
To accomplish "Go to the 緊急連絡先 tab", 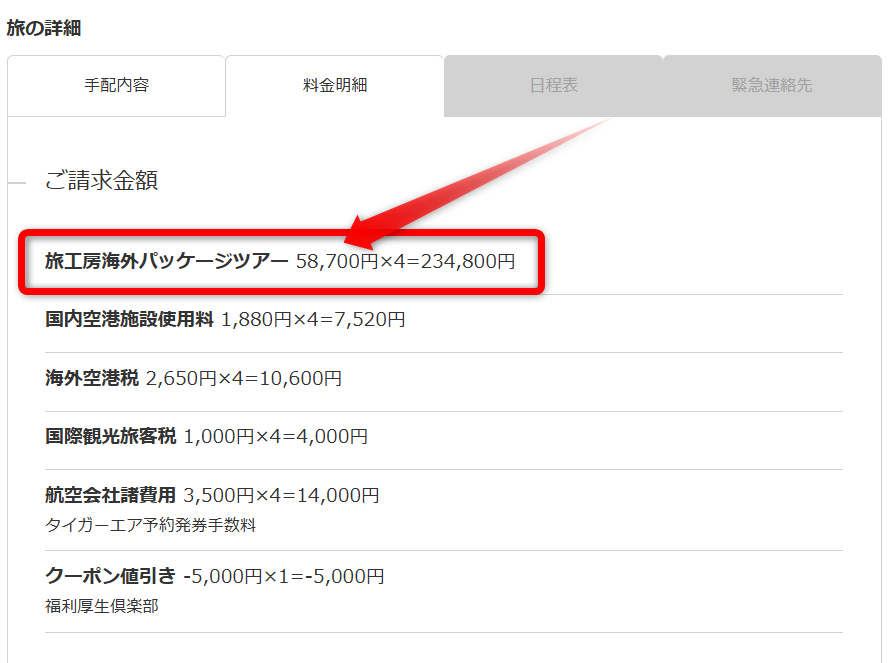I will point(771,86).
